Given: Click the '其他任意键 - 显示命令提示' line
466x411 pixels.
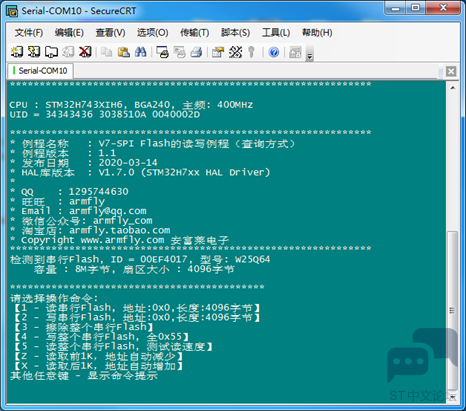Looking at the screenshot, I should tap(84, 376).
